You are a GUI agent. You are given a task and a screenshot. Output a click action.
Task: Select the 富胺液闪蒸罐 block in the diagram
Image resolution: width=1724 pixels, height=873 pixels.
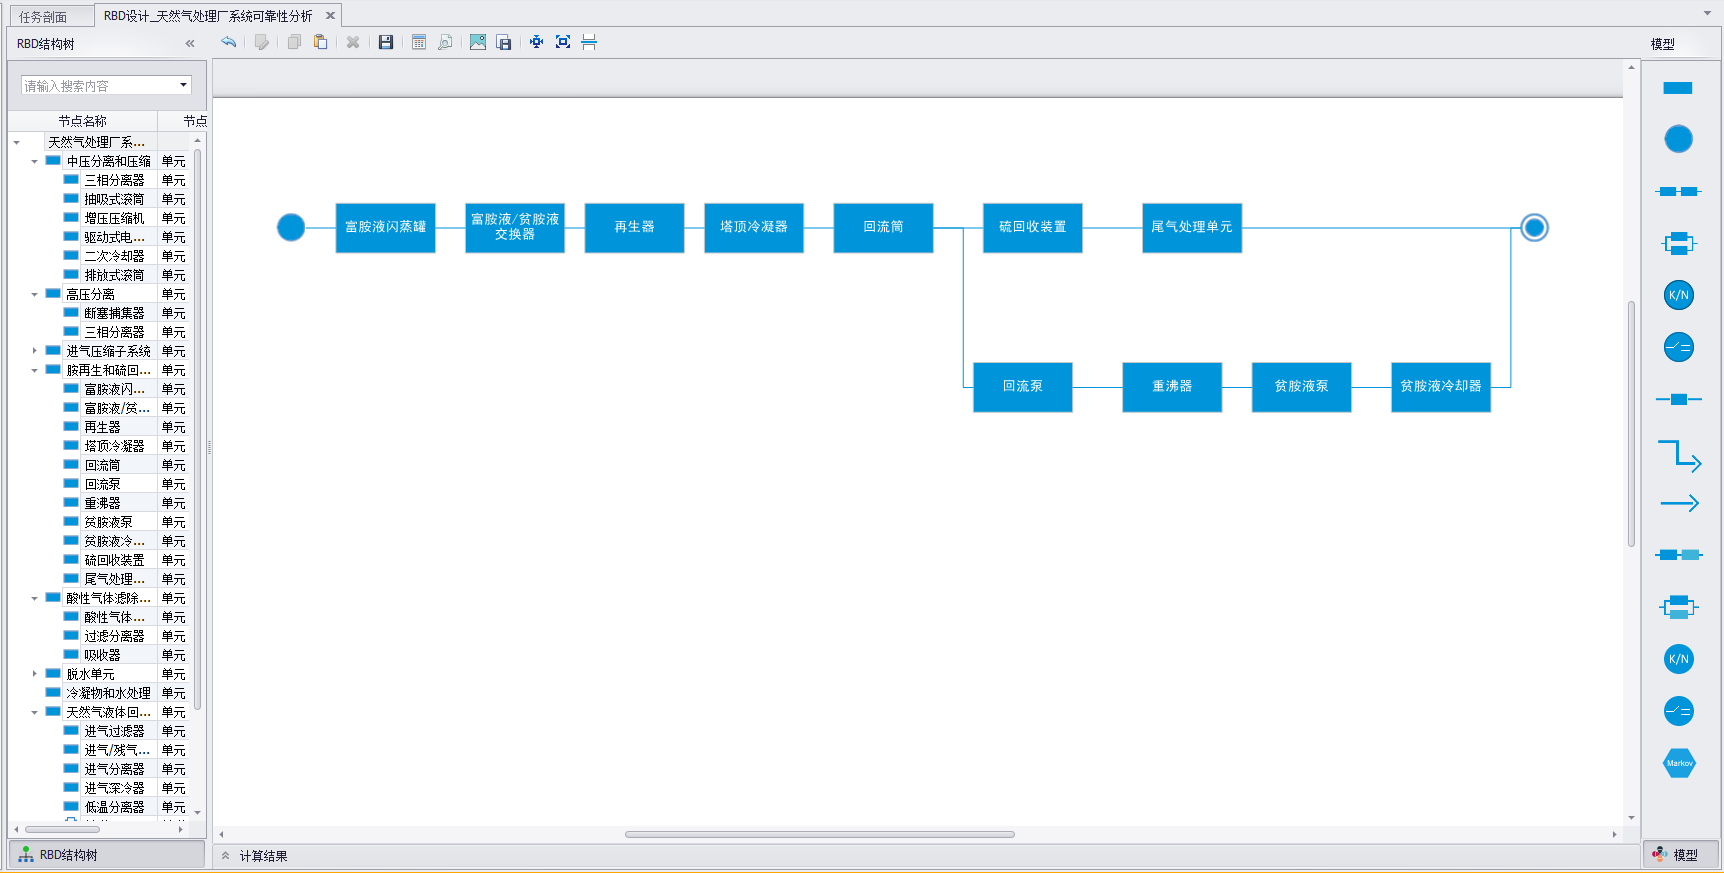[x=386, y=228]
